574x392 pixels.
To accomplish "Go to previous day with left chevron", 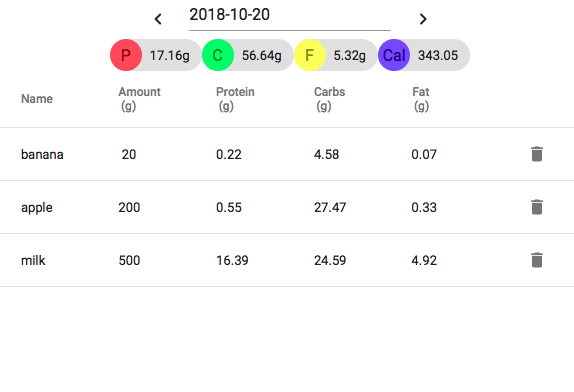I will (158, 19).
